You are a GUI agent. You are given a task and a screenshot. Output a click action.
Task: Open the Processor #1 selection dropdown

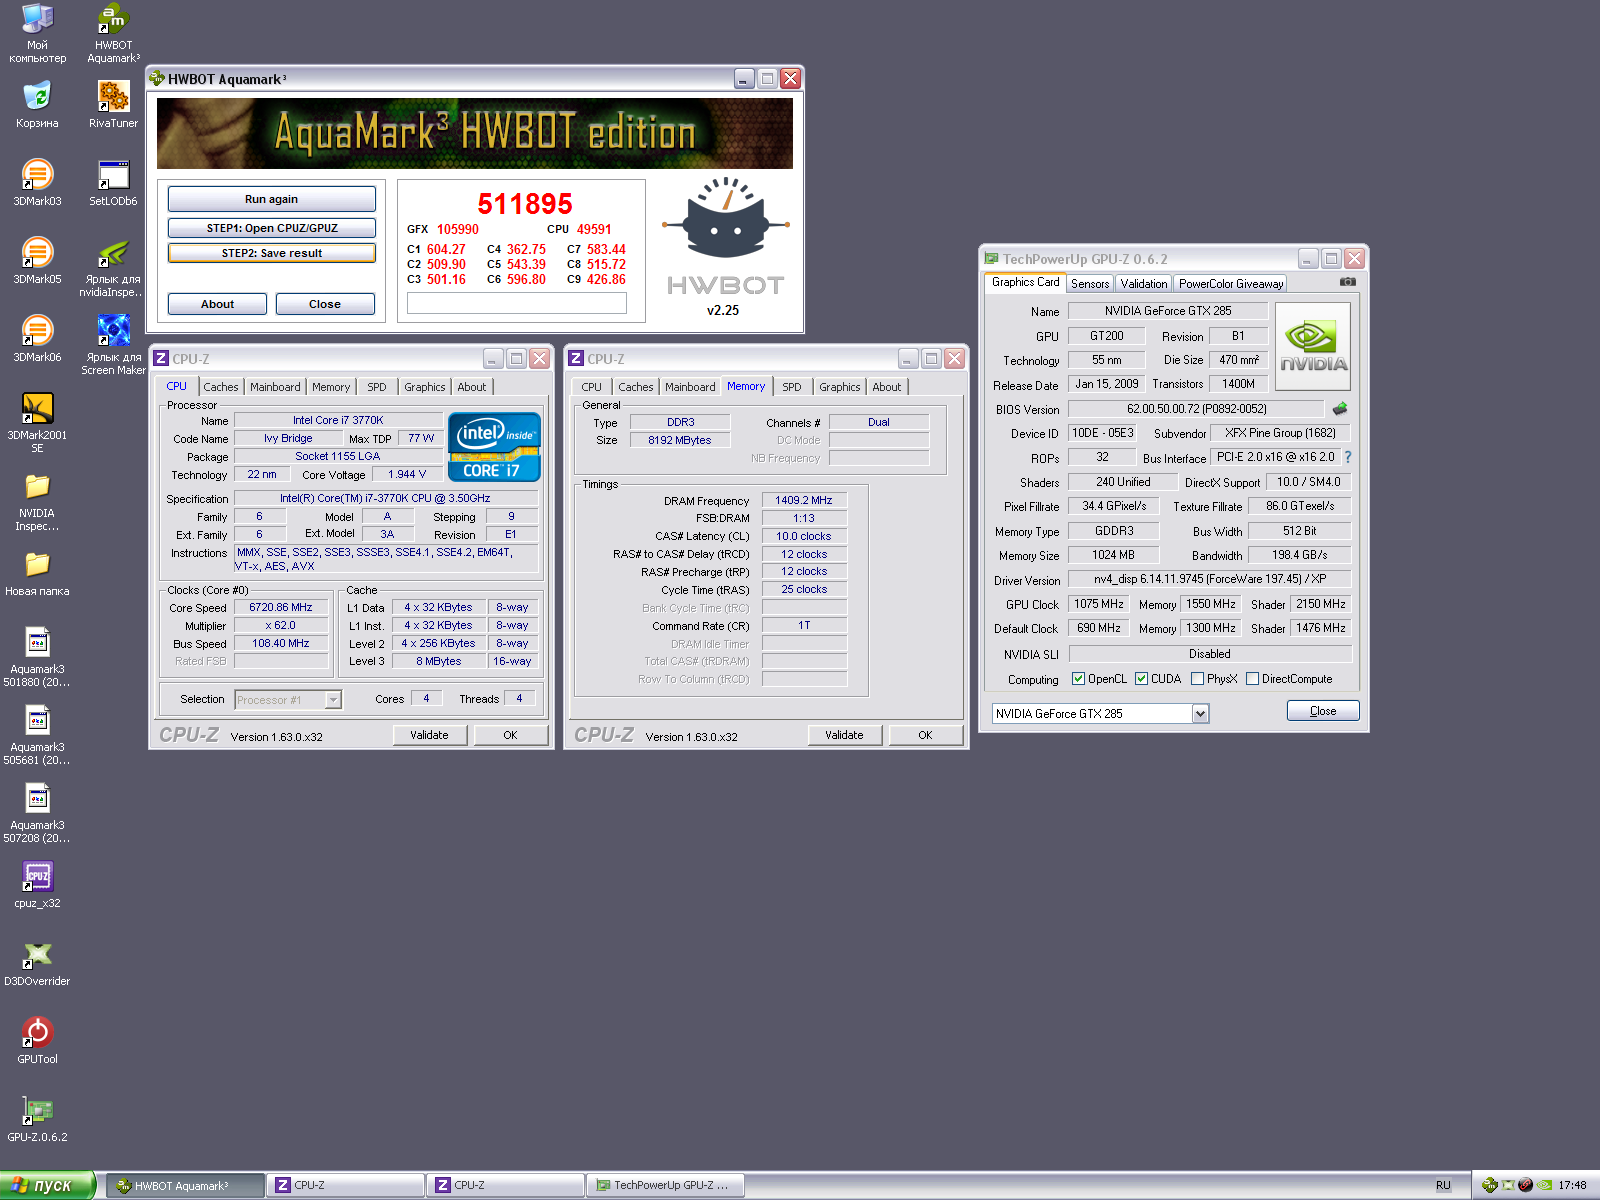point(333,700)
